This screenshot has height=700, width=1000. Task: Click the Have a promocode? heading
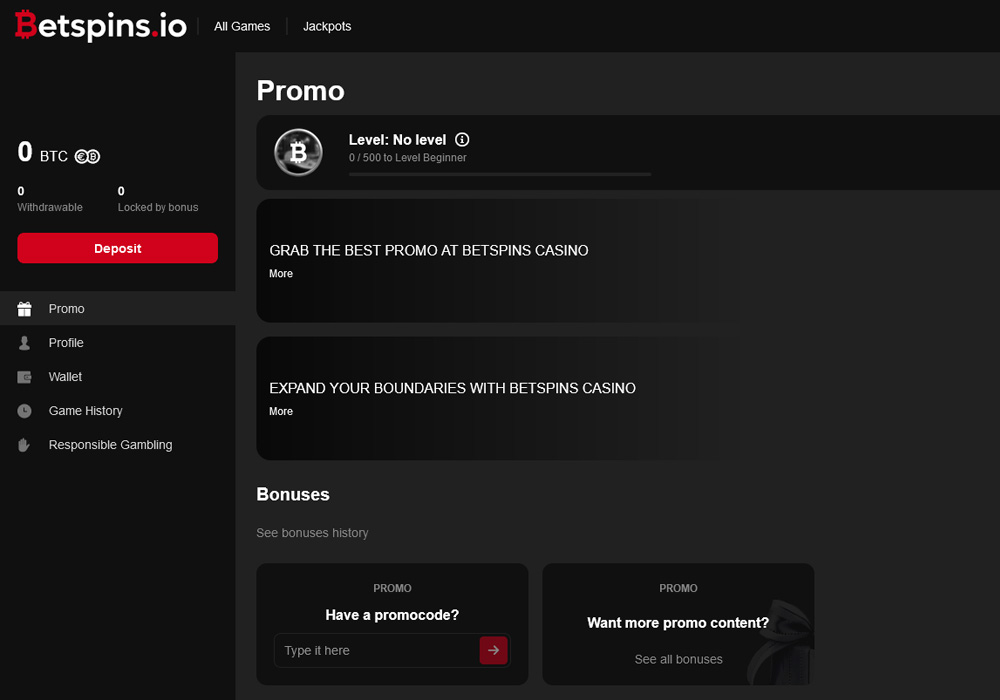392,615
